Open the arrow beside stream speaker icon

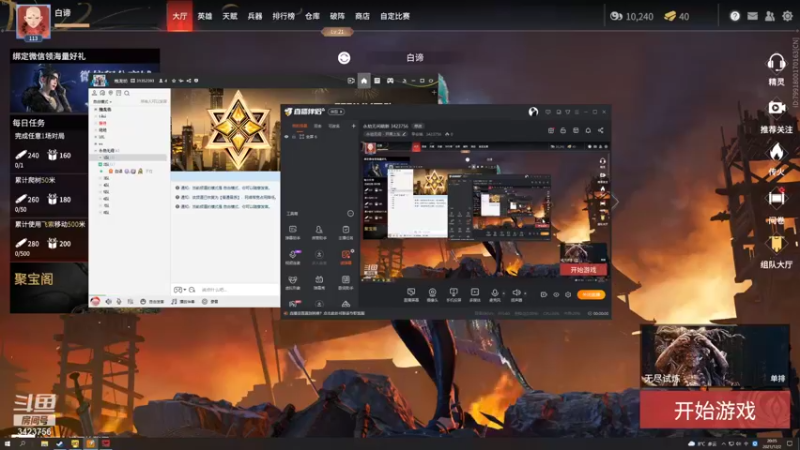coord(525,293)
